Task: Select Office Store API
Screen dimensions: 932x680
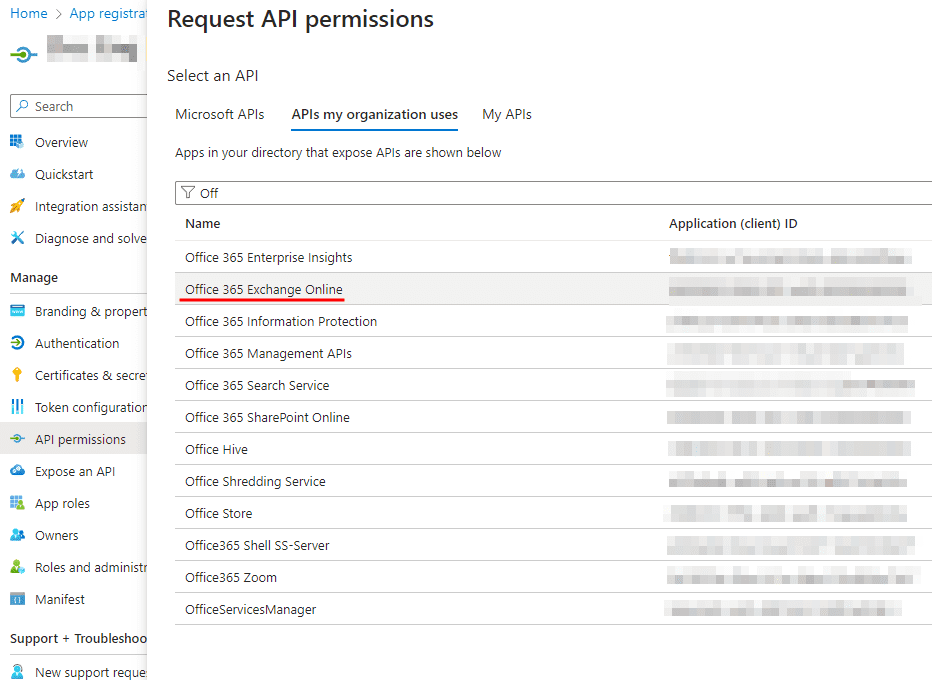Action: tap(553, 514)
